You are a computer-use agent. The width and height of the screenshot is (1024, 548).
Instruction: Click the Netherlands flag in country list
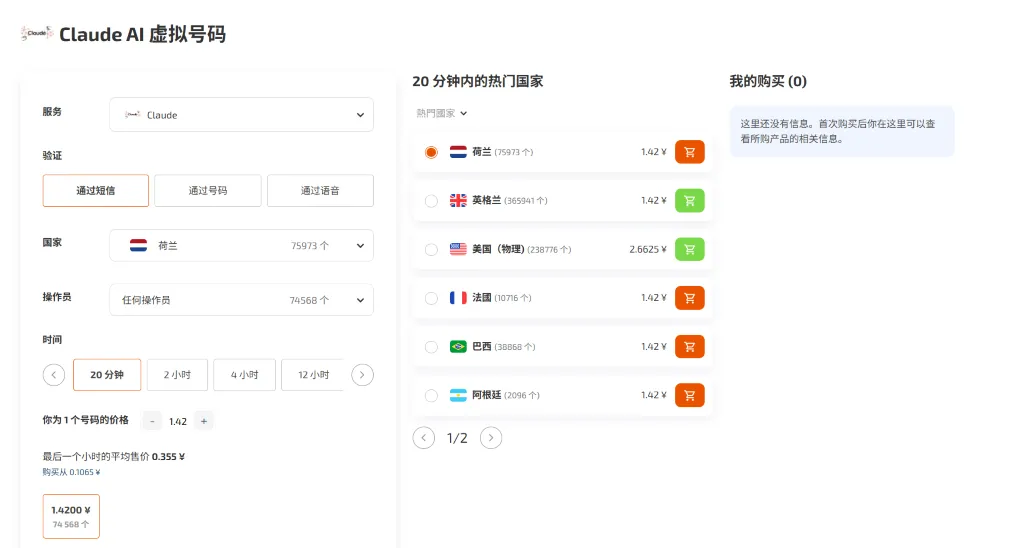pos(458,152)
